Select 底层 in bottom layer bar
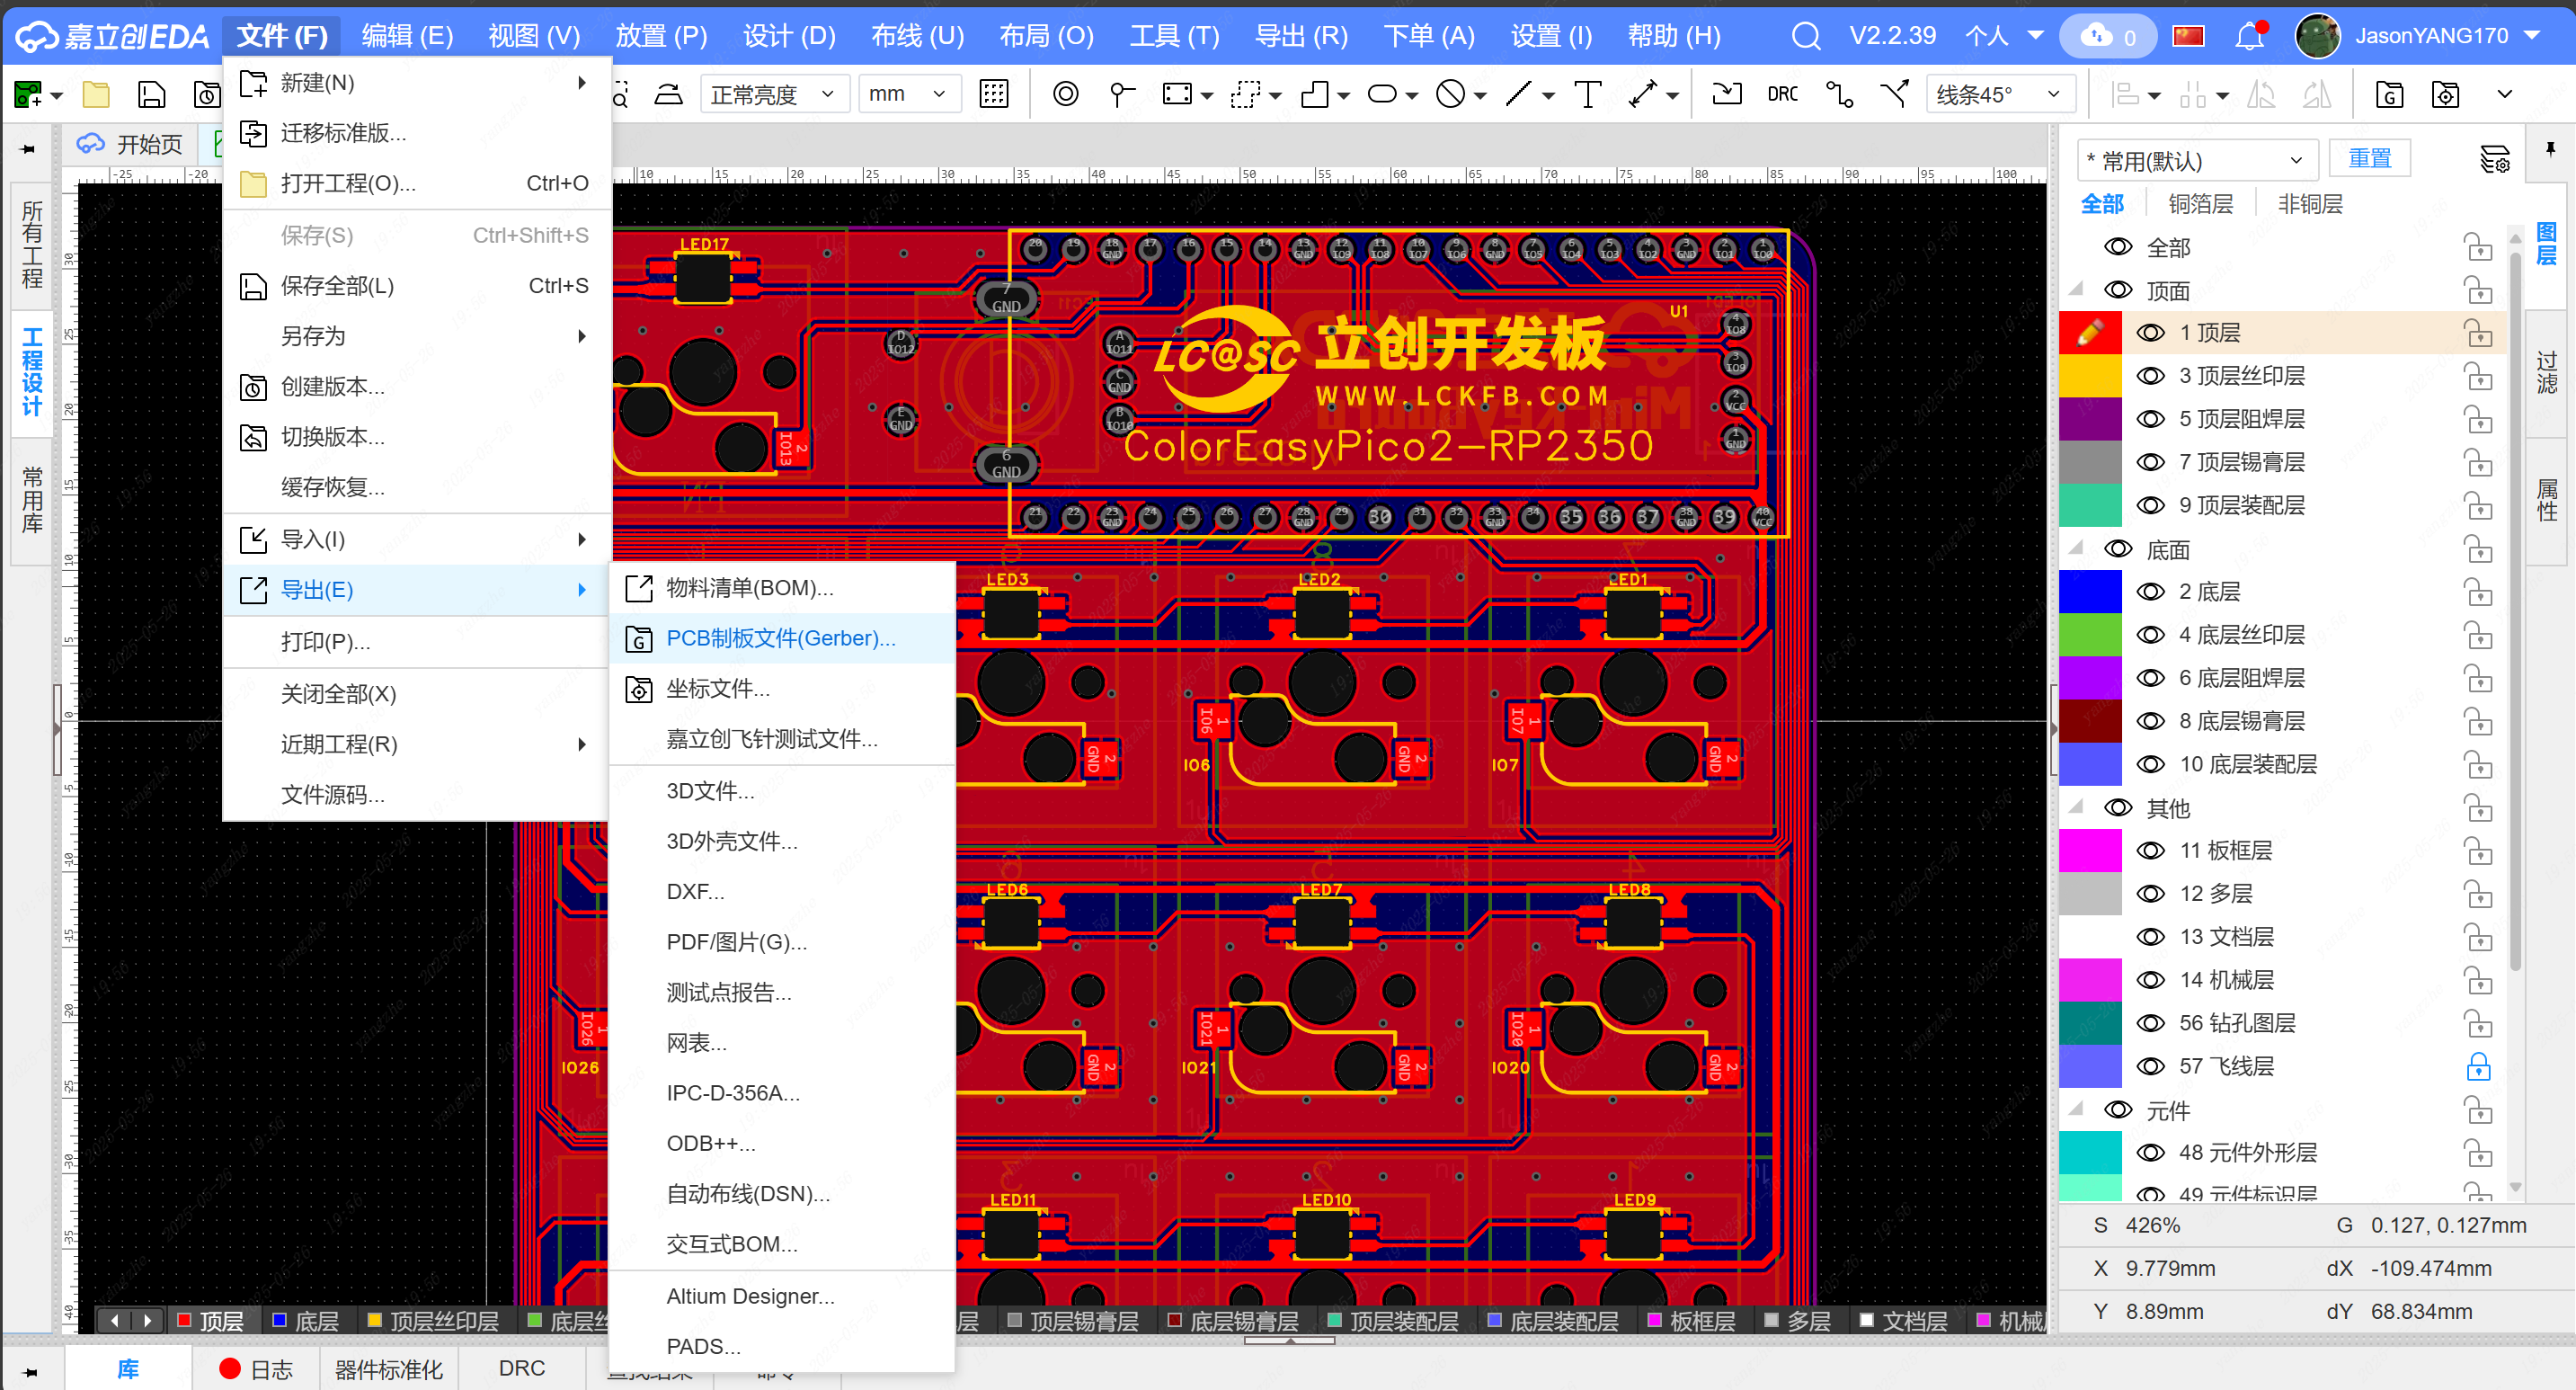Screen dimensions: 2576x1390 [306, 1320]
